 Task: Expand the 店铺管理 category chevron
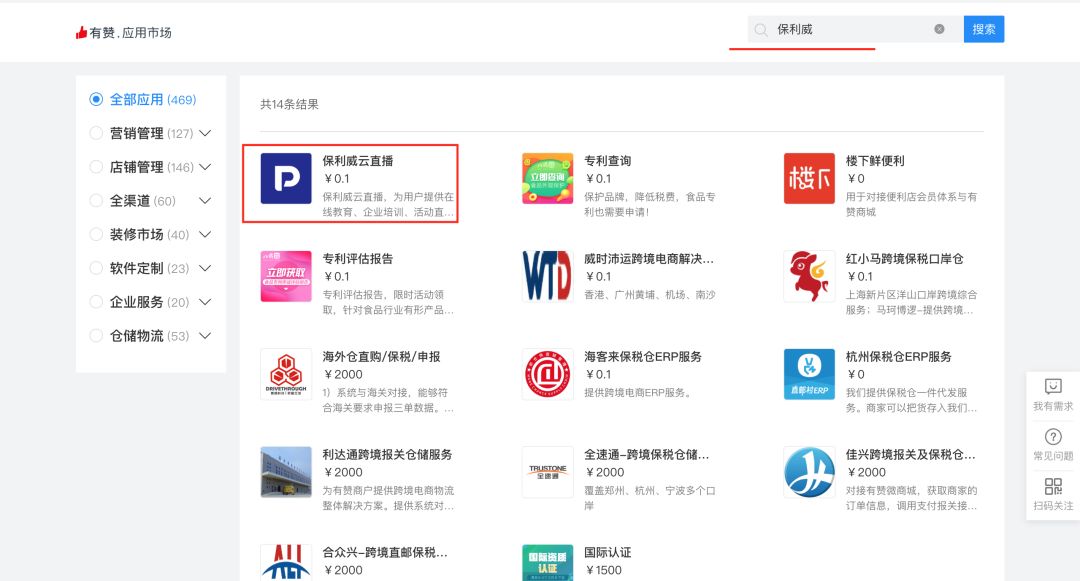click(x=205, y=167)
